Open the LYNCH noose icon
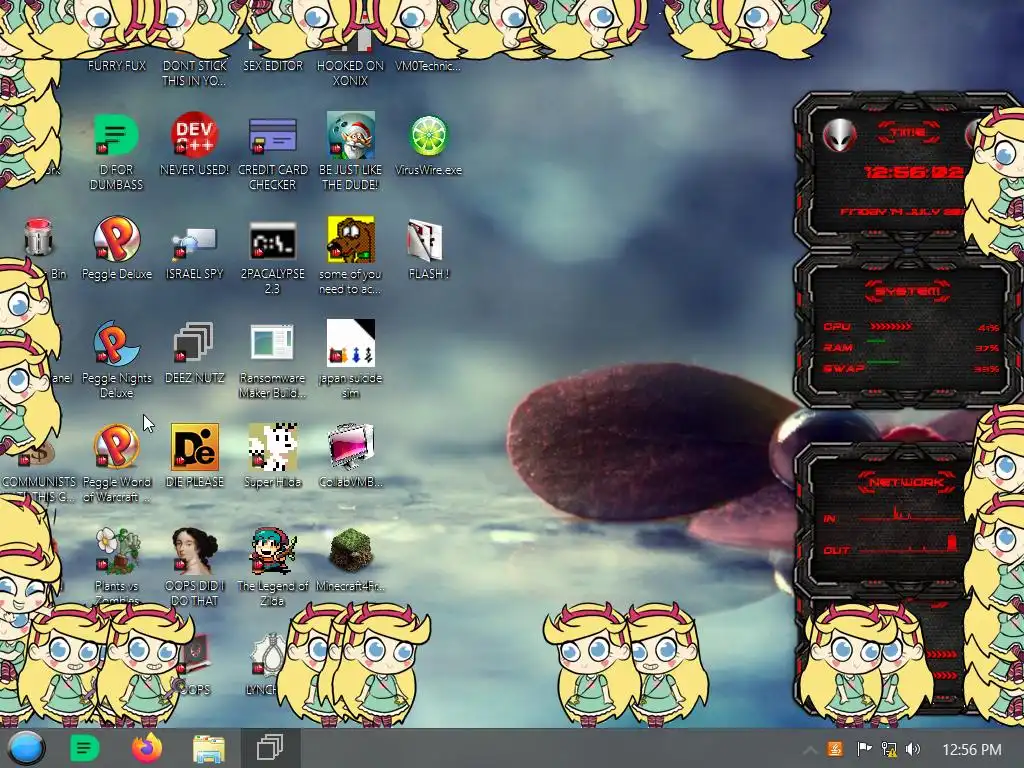Image resolution: width=1024 pixels, height=768 pixels. 266,655
